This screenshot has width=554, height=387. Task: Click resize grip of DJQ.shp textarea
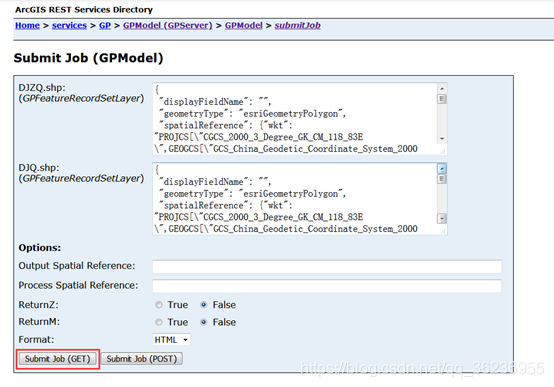point(443,231)
